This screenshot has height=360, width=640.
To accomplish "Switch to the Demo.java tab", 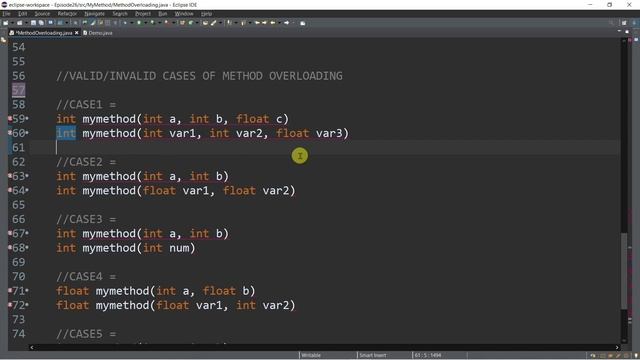I will [x=98, y=33].
